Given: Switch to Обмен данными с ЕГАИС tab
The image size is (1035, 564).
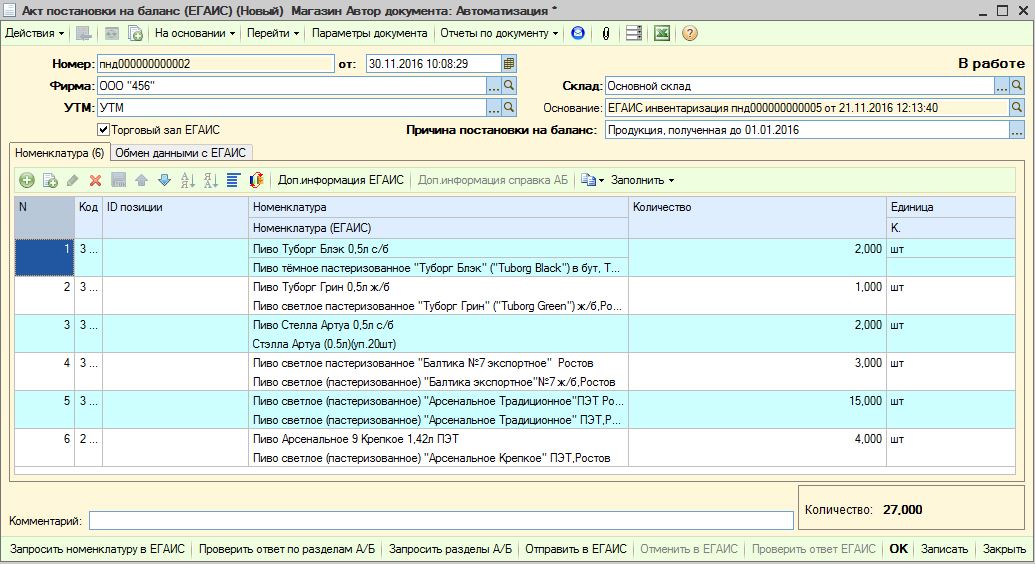Looking at the screenshot, I should [181, 153].
